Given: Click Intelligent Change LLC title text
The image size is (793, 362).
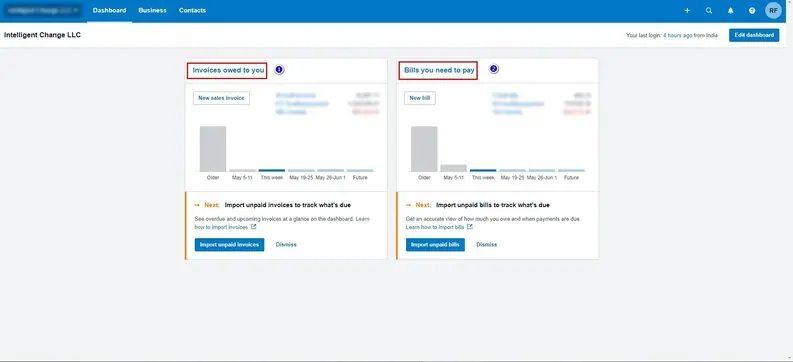Looking at the screenshot, I should pos(42,35).
